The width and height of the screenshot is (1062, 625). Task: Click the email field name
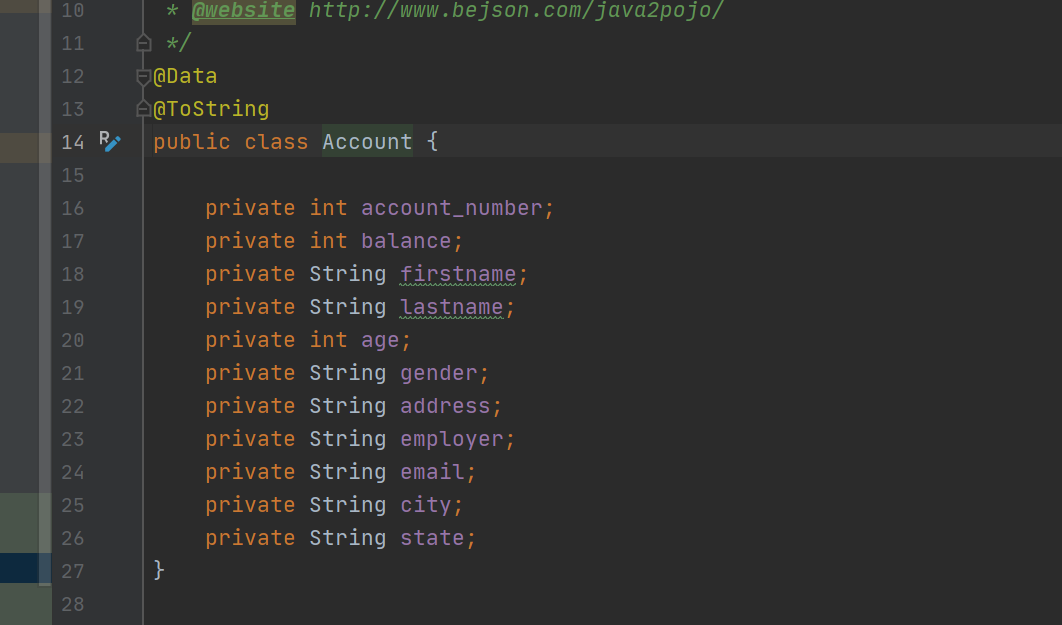pyautogui.click(x=432, y=472)
